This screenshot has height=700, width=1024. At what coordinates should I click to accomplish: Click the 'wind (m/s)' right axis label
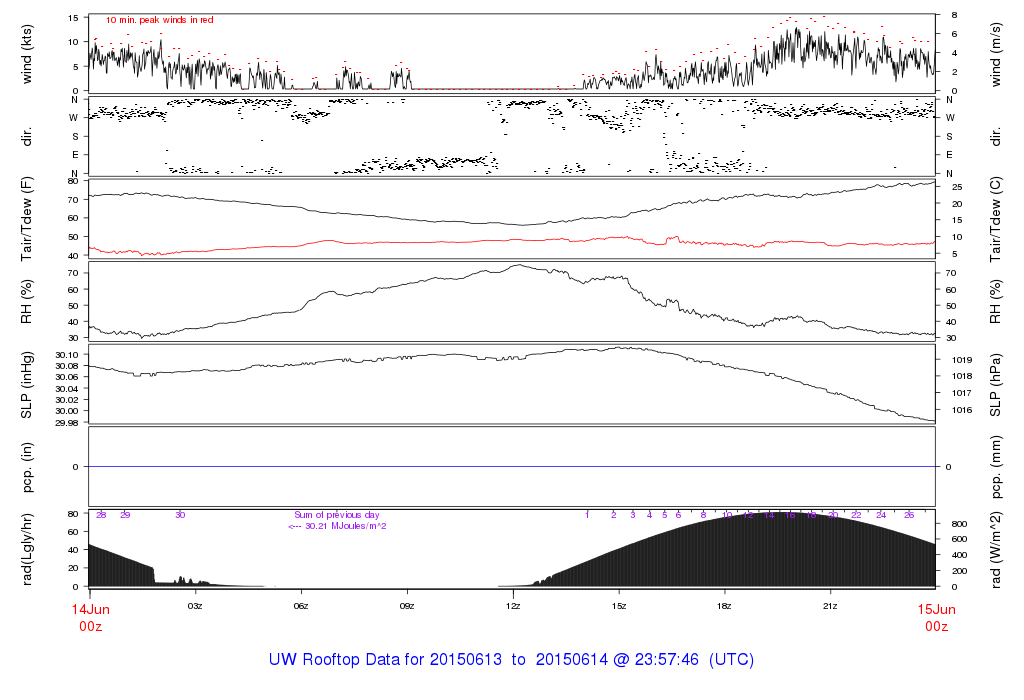coord(997,52)
